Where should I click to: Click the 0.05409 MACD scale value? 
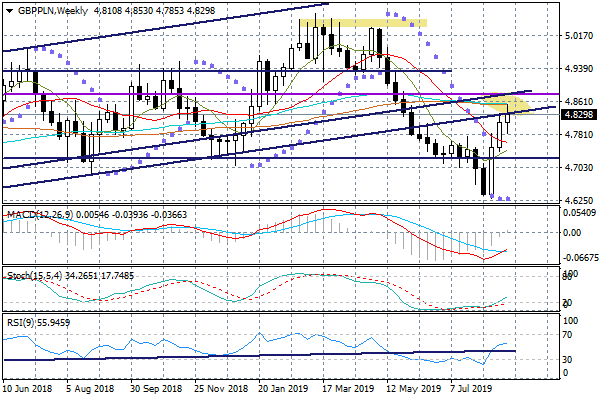pyautogui.click(x=580, y=213)
